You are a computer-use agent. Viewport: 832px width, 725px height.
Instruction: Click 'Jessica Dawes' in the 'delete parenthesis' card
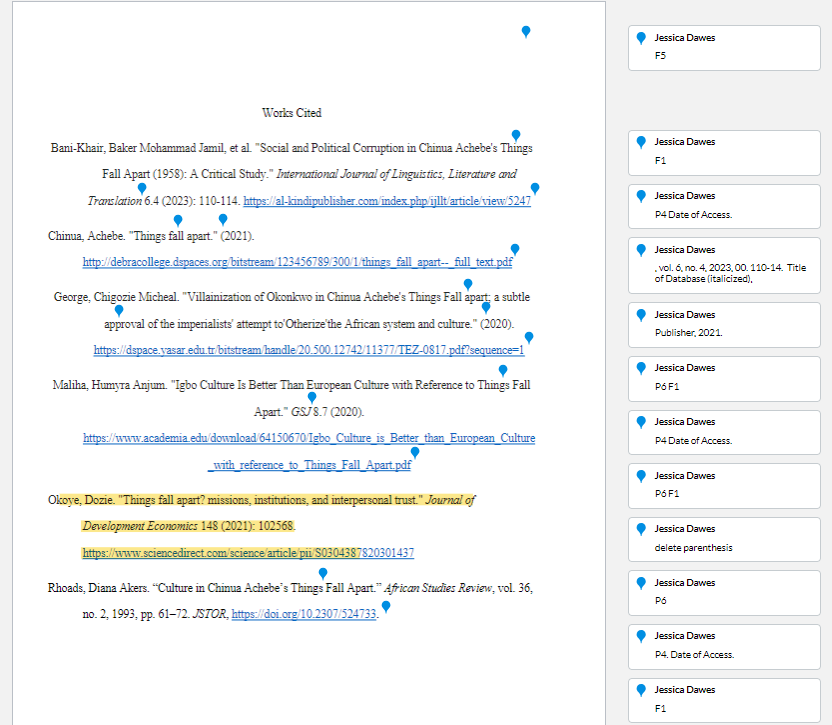[684, 529]
